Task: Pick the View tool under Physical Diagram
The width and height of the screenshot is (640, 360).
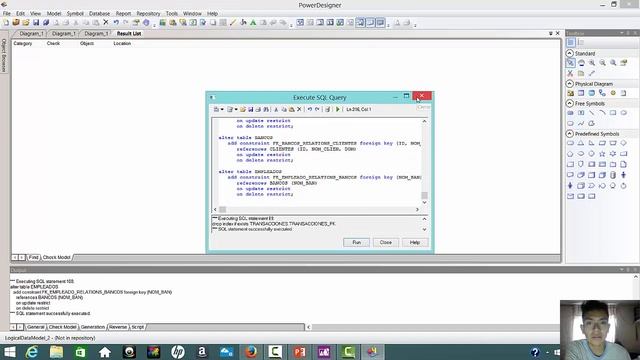Action: 592,93
